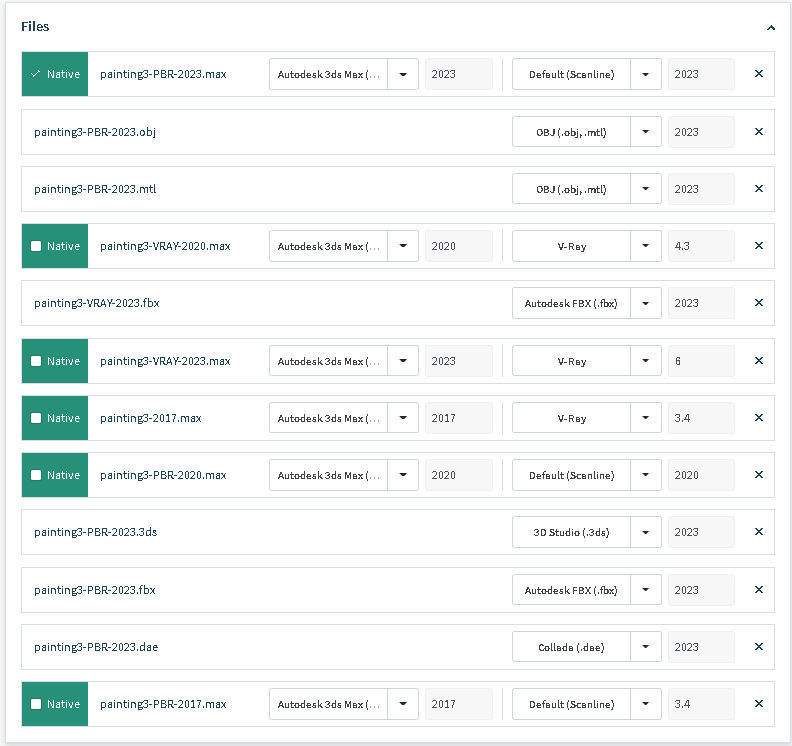Delete the painting3-PBR-2023.3ds file row
This screenshot has height=746, width=792.
click(x=758, y=532)
